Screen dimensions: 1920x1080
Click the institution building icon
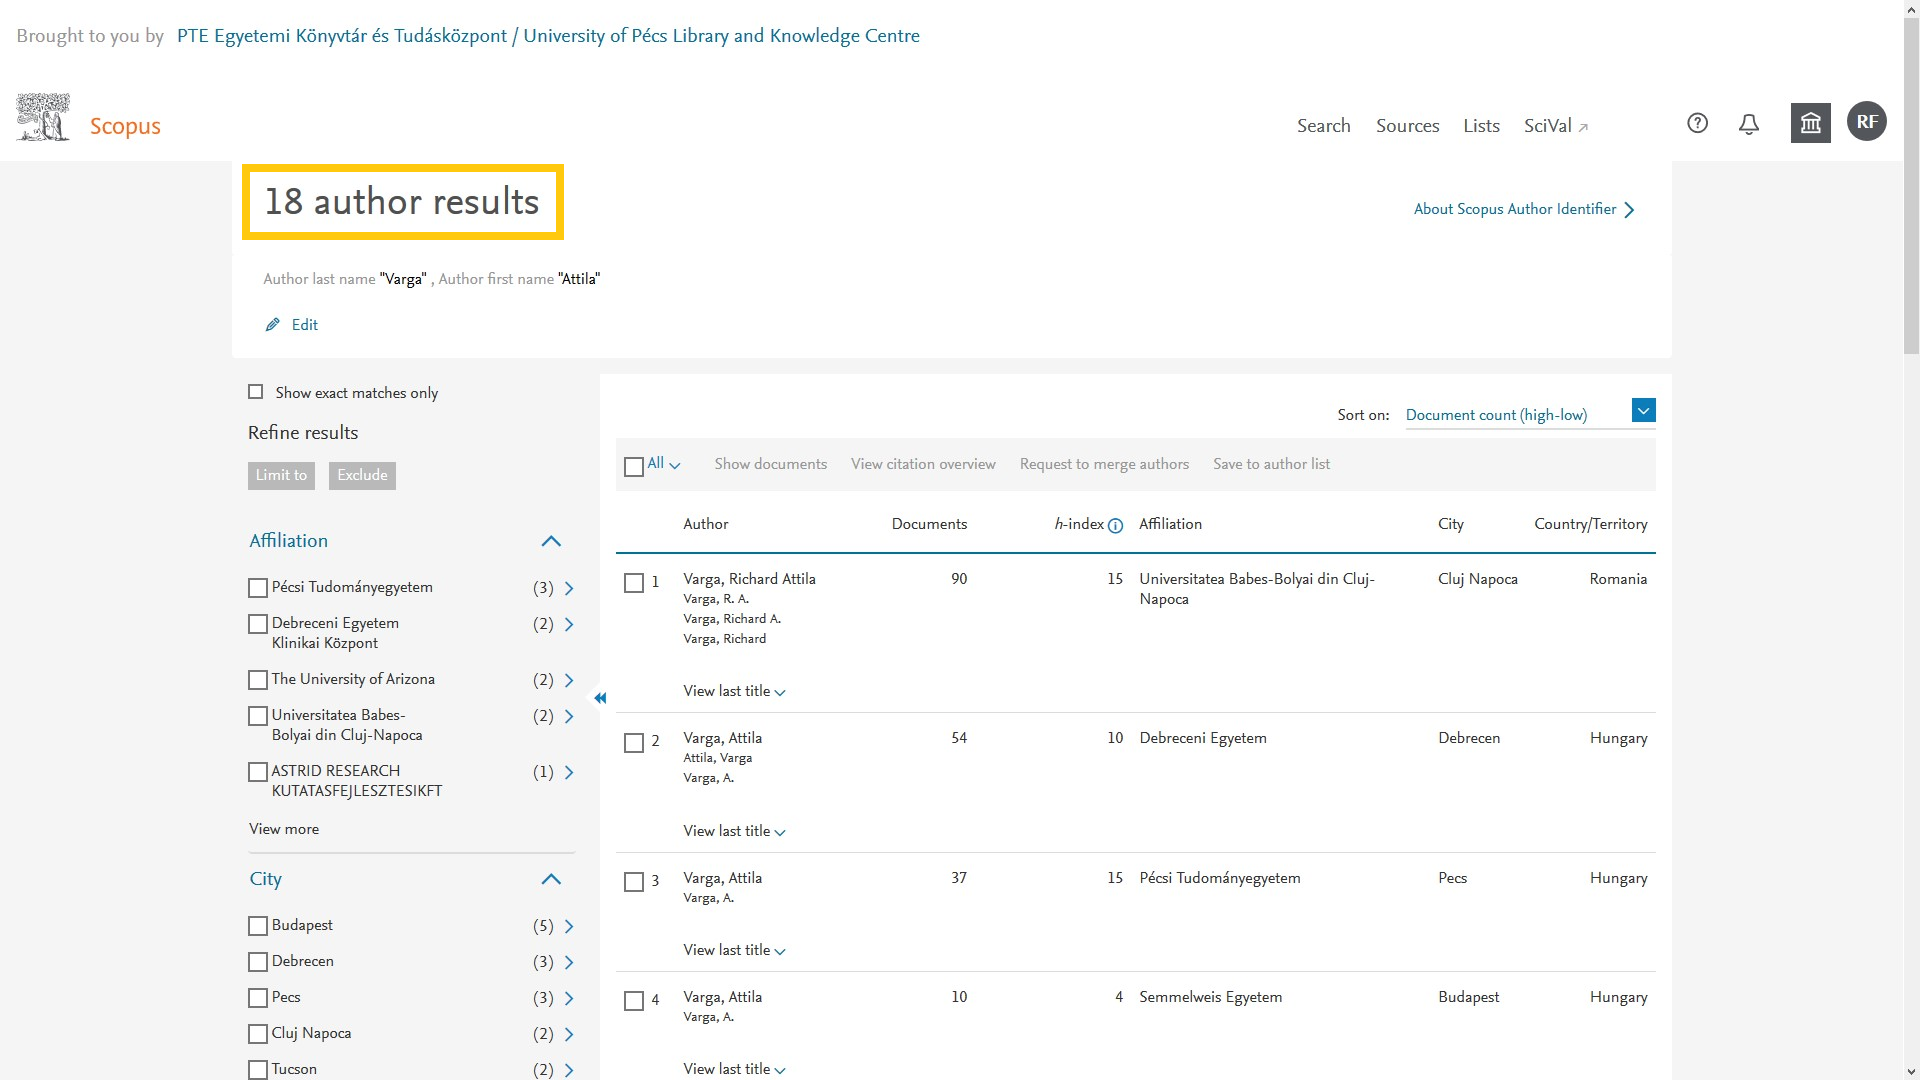[1810, 123]
